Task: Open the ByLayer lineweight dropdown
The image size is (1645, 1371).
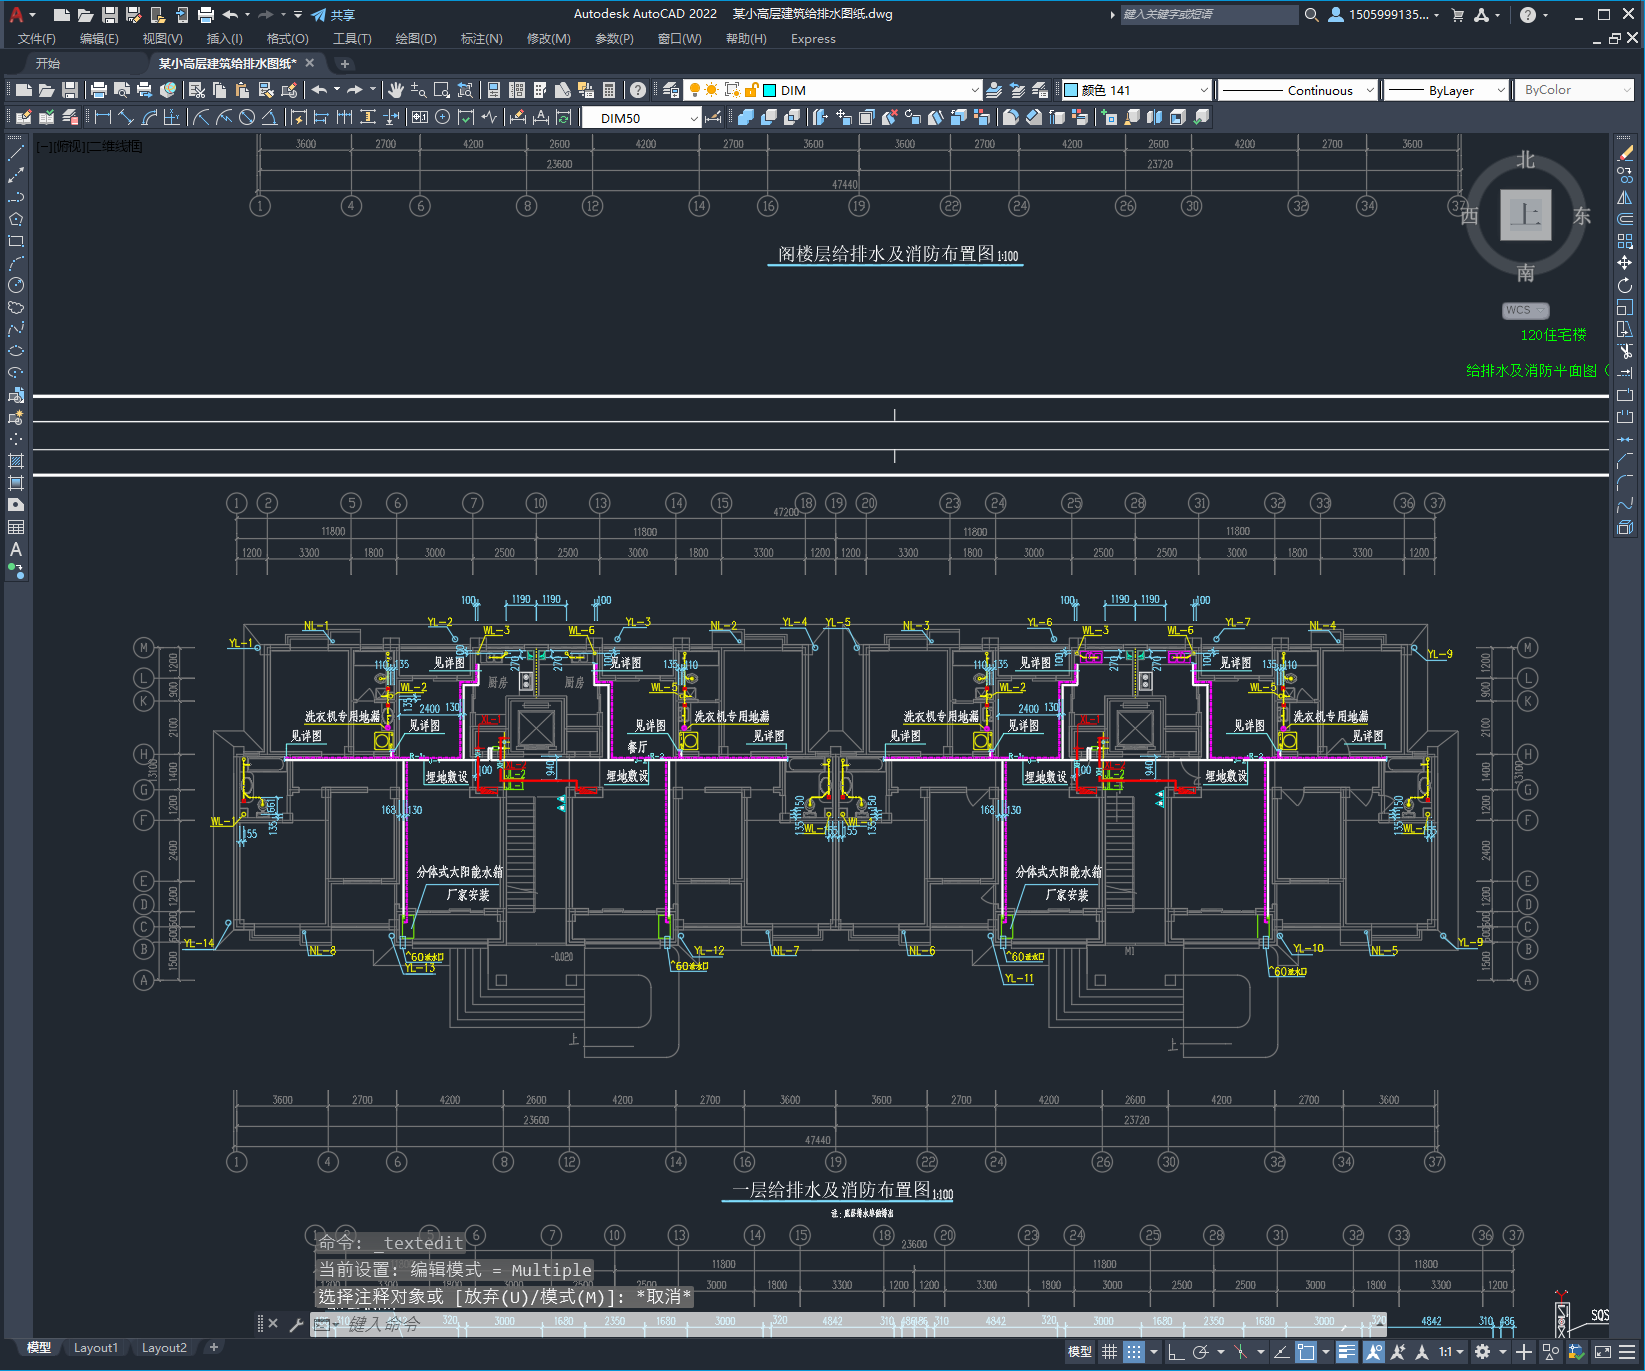Action: click(x=1501, y=90)
